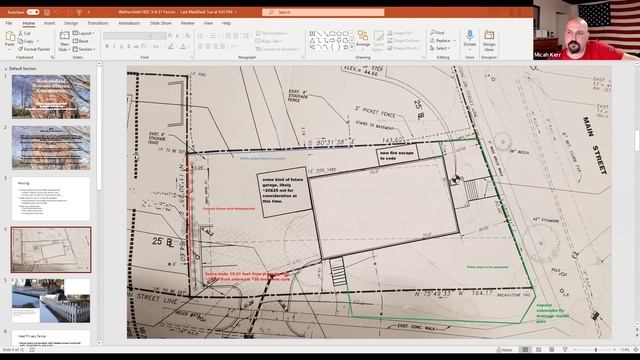Select the star shape in gallery
Image resolution: width=640 pixels, height=360 pixels.
(346, 47)
